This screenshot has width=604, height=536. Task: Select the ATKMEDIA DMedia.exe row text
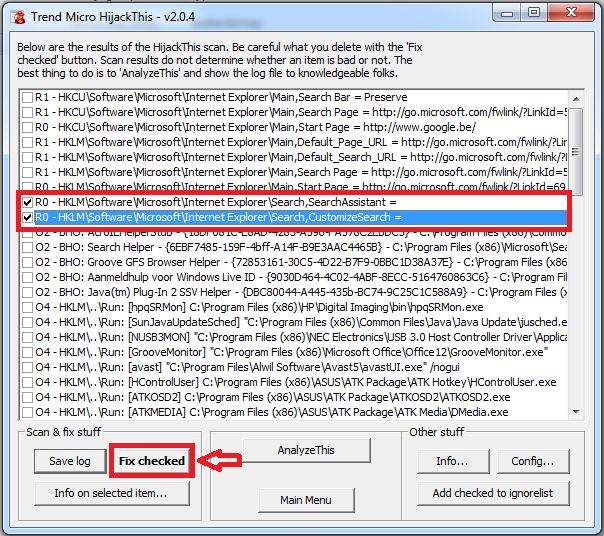coord(272,412)
